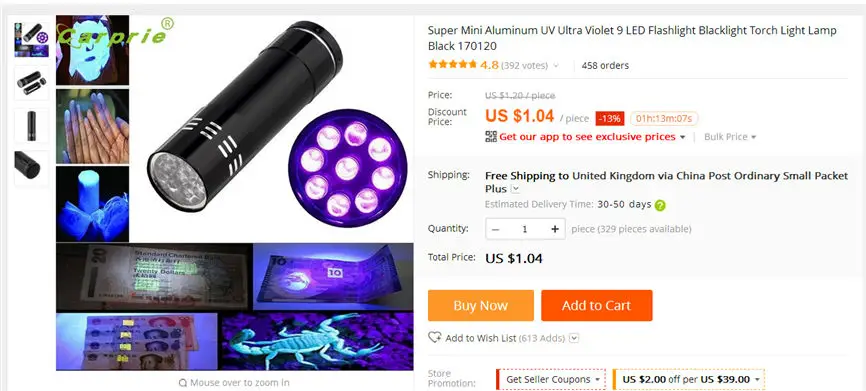Decrease quantity with the minus button
Viewport: 866px width, 391px height.
495,229
